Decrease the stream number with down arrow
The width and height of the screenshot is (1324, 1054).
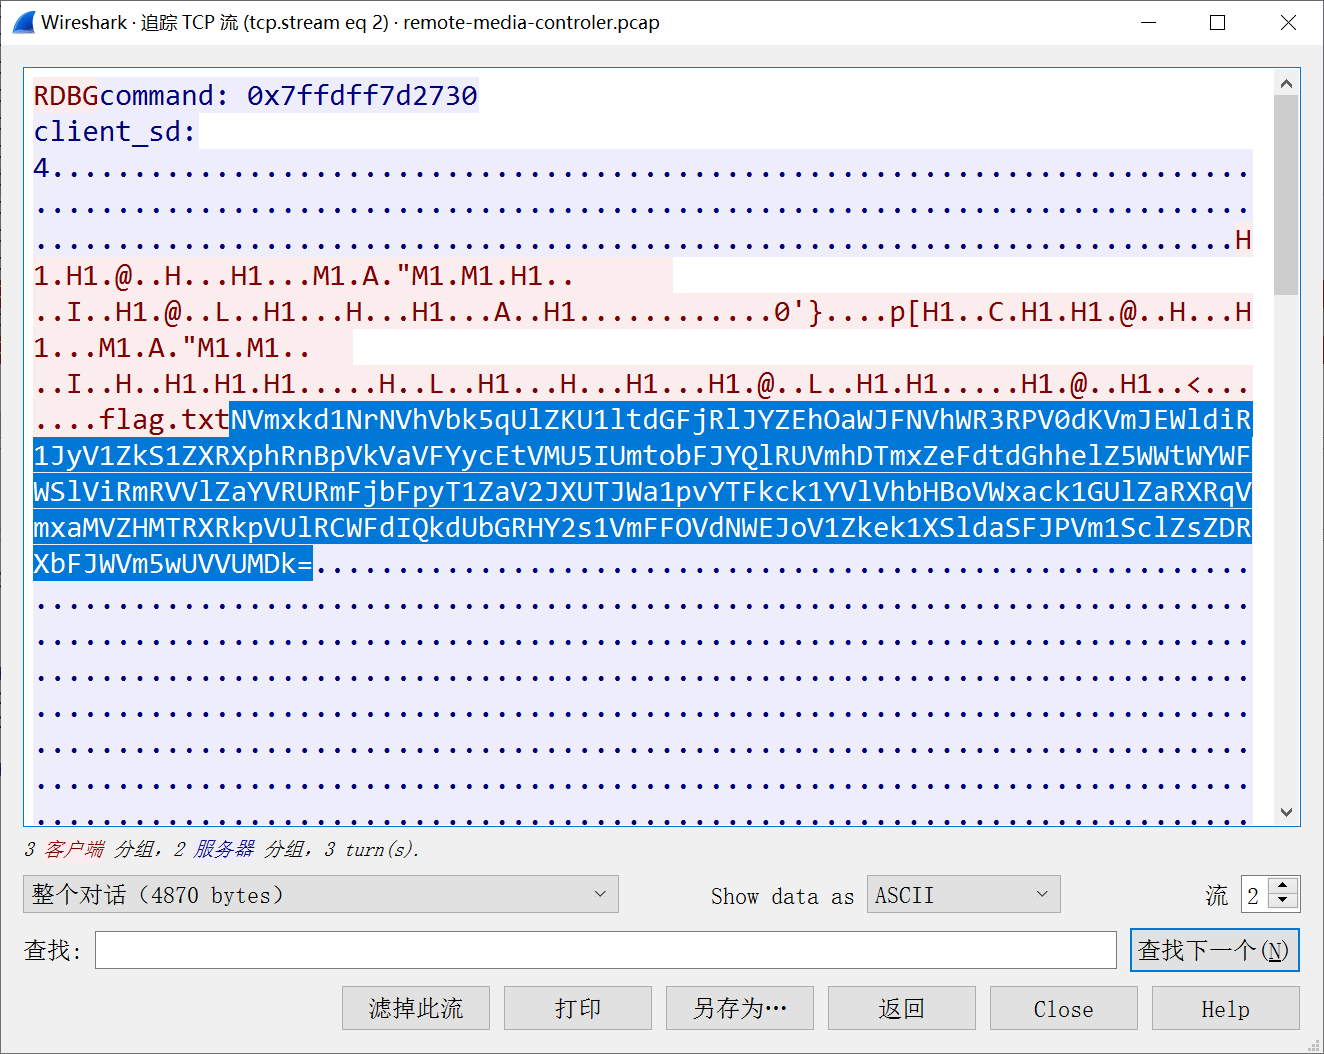1283,902
